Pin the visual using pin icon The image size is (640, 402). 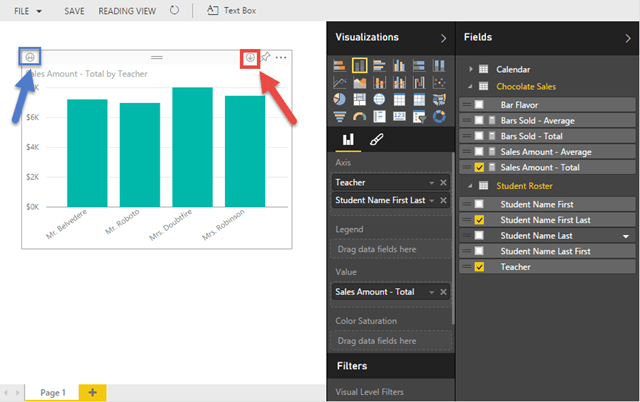(266, 58)
